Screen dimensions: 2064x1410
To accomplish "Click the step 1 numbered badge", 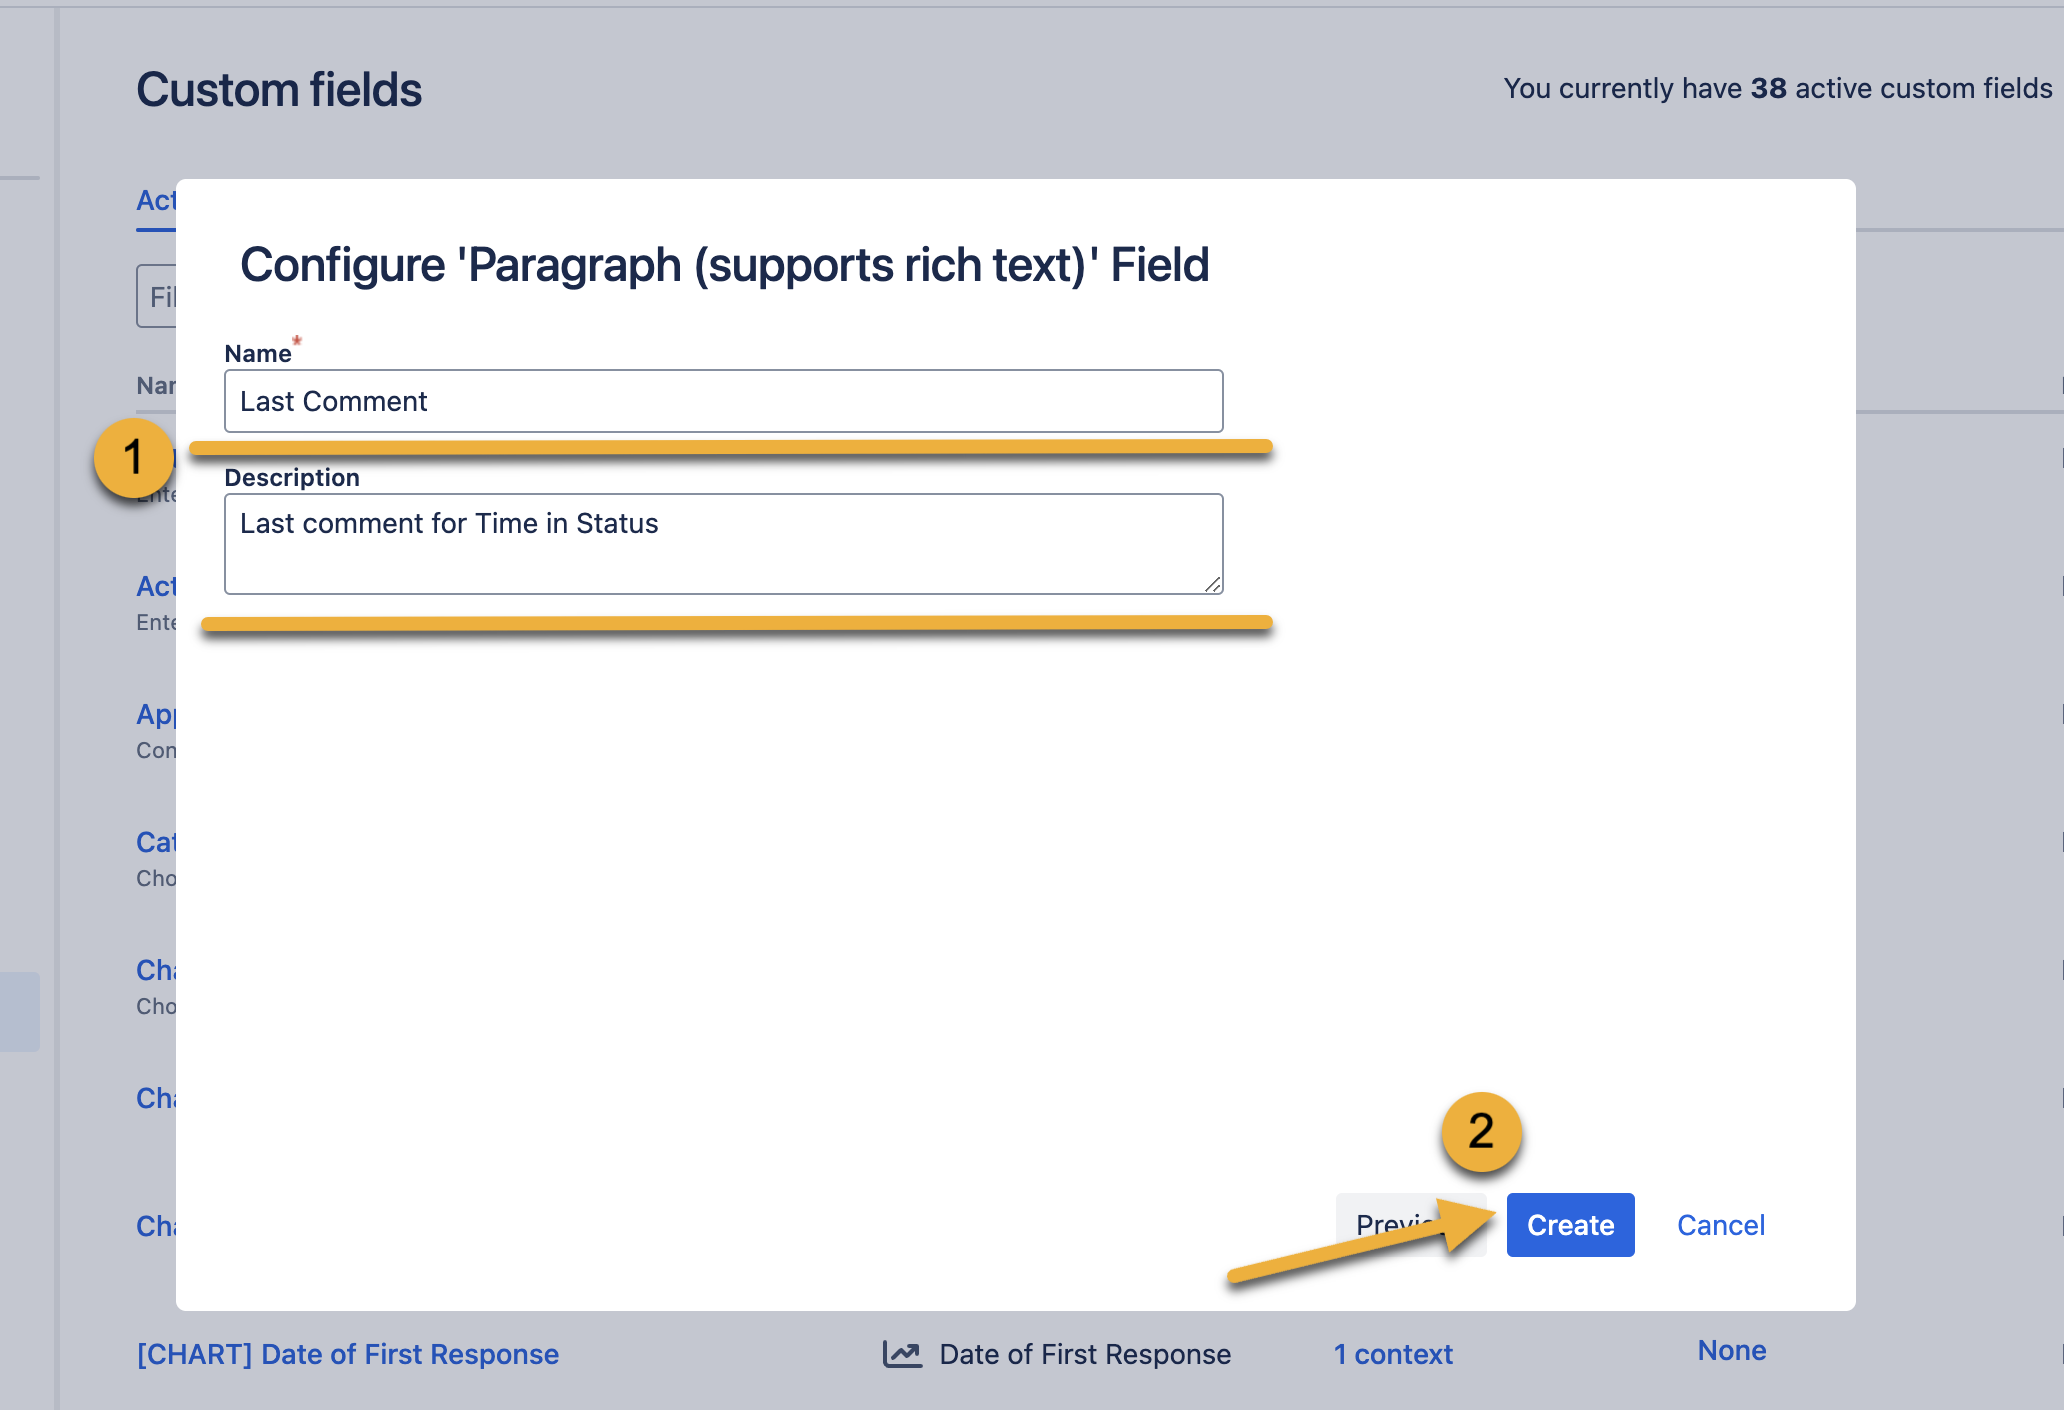I will pyautogui.click(x=135, y=458).
